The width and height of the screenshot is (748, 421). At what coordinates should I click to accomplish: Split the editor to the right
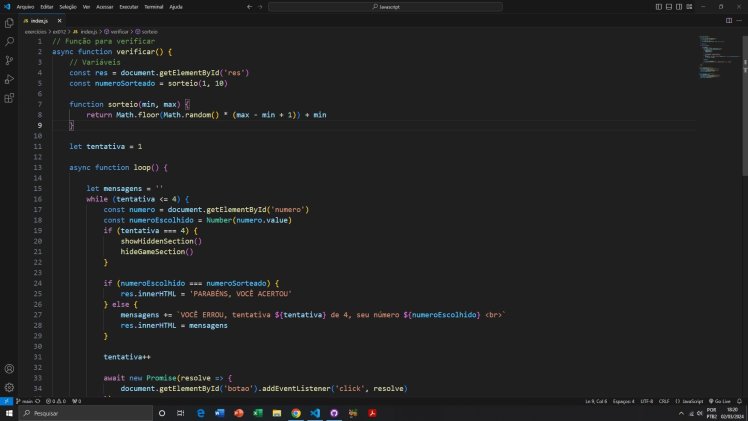(x=729, y=21)
